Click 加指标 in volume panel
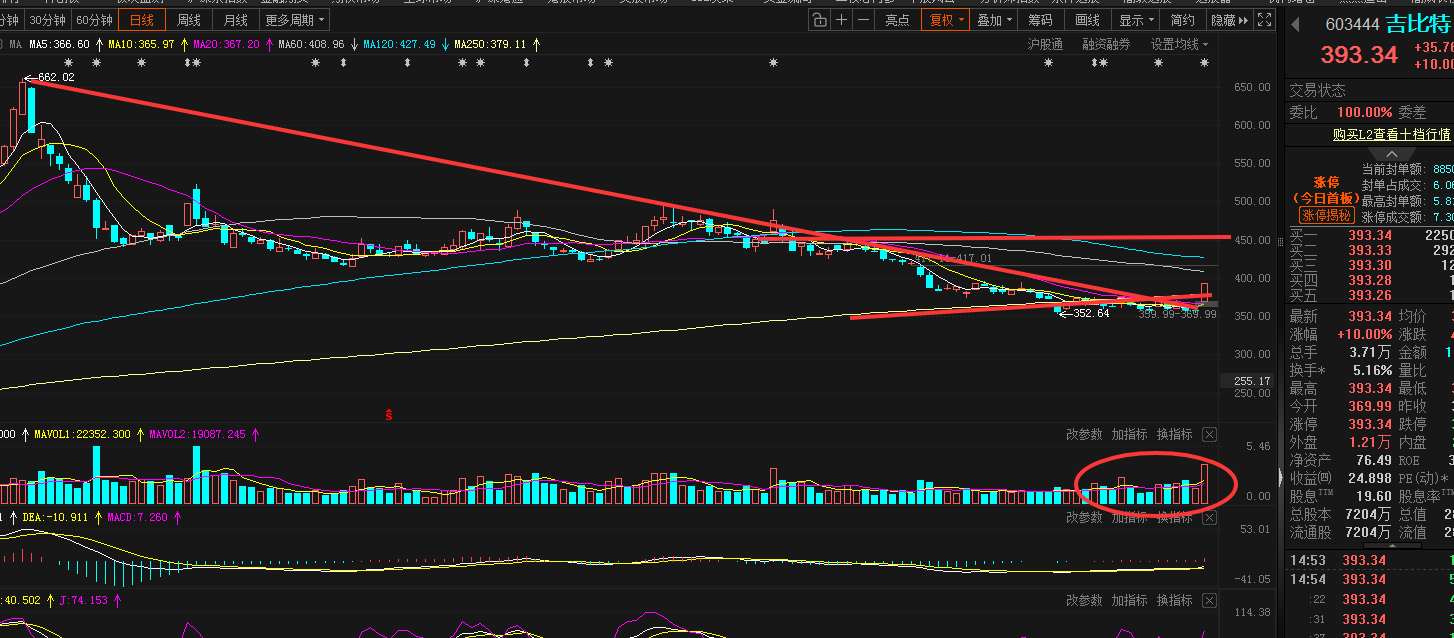The height and width of the screenshot is (638, 1454). (x=1129, y=434)
